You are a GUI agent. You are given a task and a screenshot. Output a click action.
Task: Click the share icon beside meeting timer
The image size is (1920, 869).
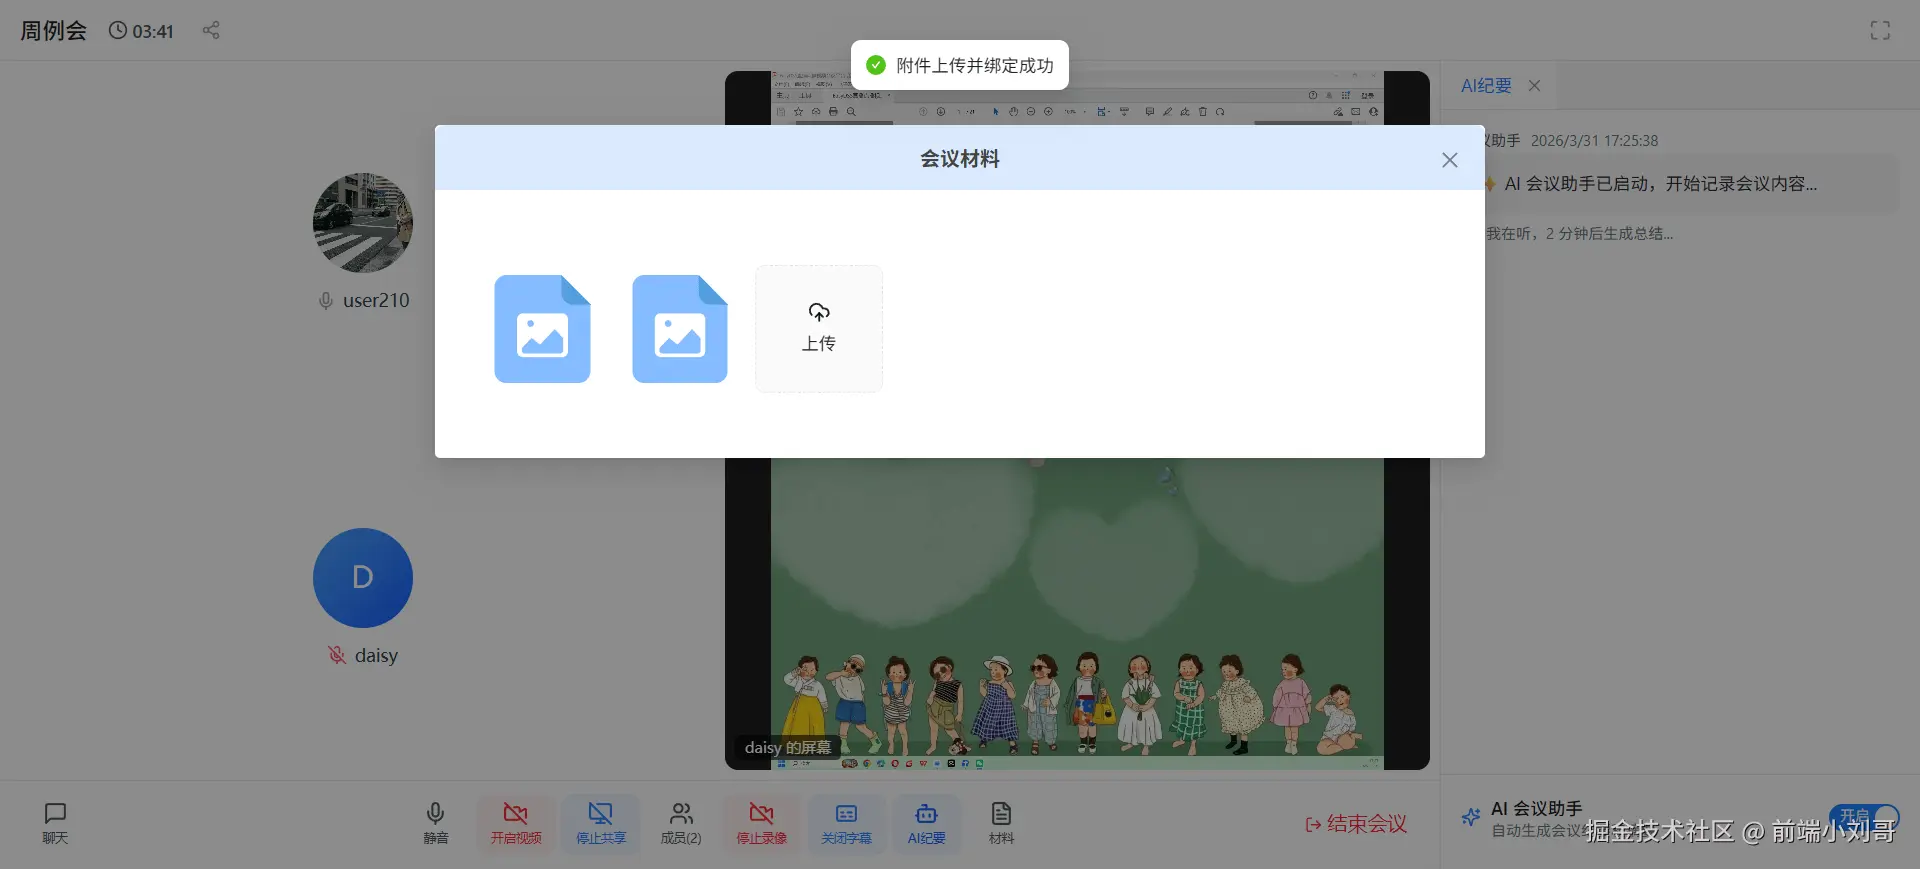211,30
